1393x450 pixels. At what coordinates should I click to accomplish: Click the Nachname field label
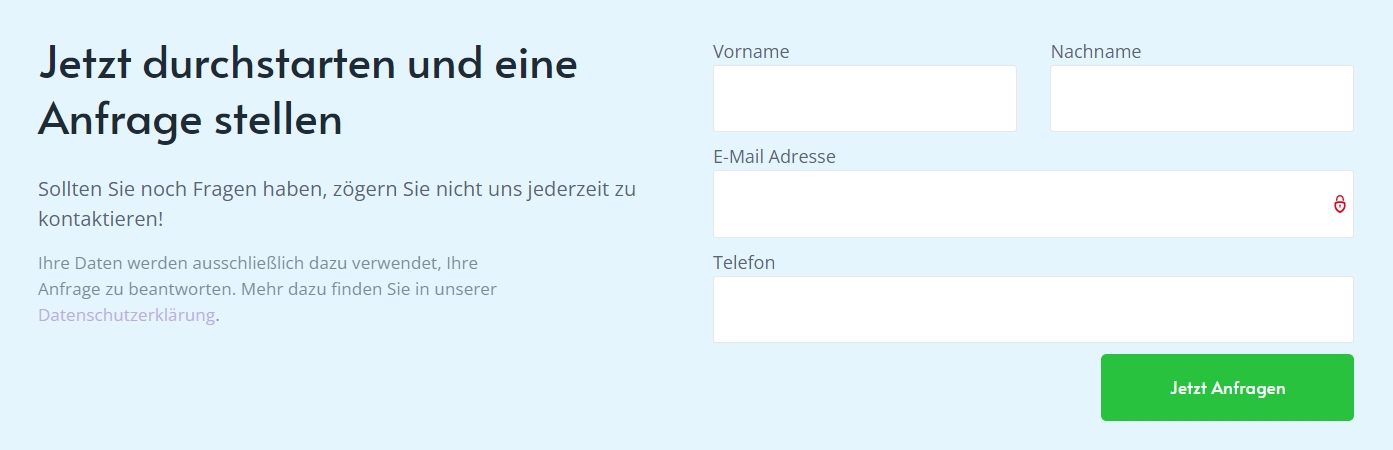[1096, 51]
